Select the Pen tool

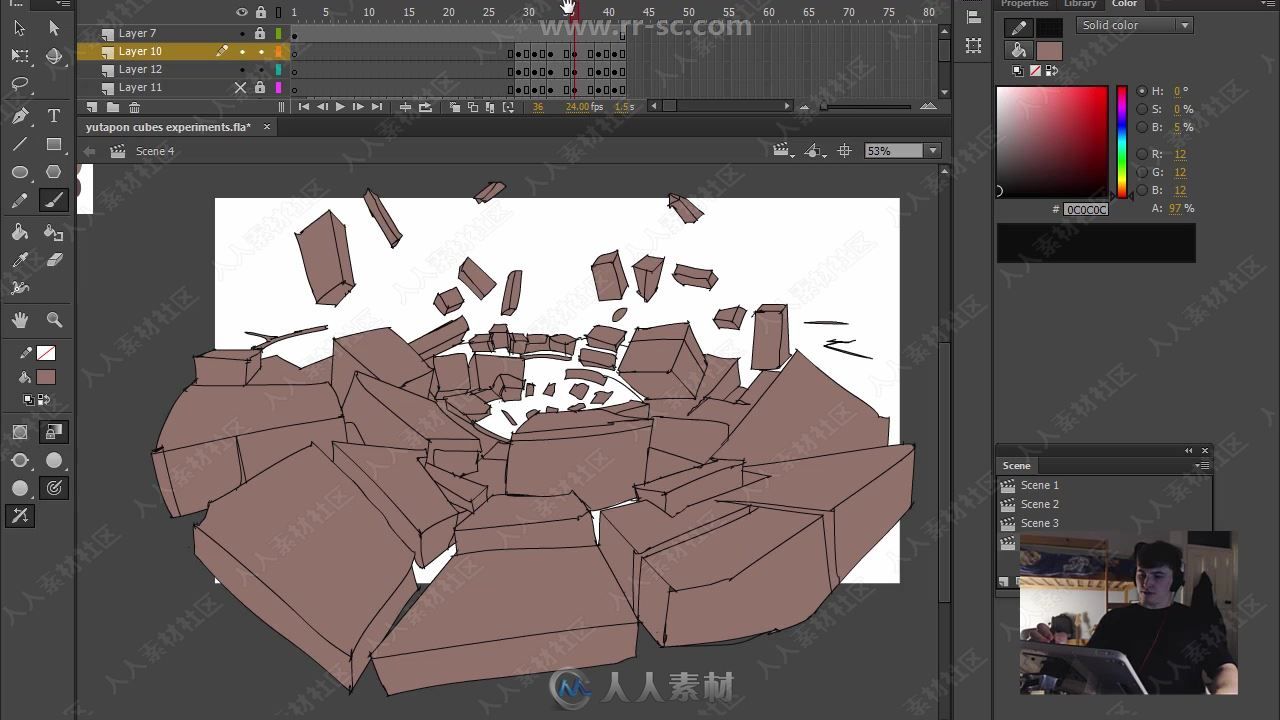[20, 116]
